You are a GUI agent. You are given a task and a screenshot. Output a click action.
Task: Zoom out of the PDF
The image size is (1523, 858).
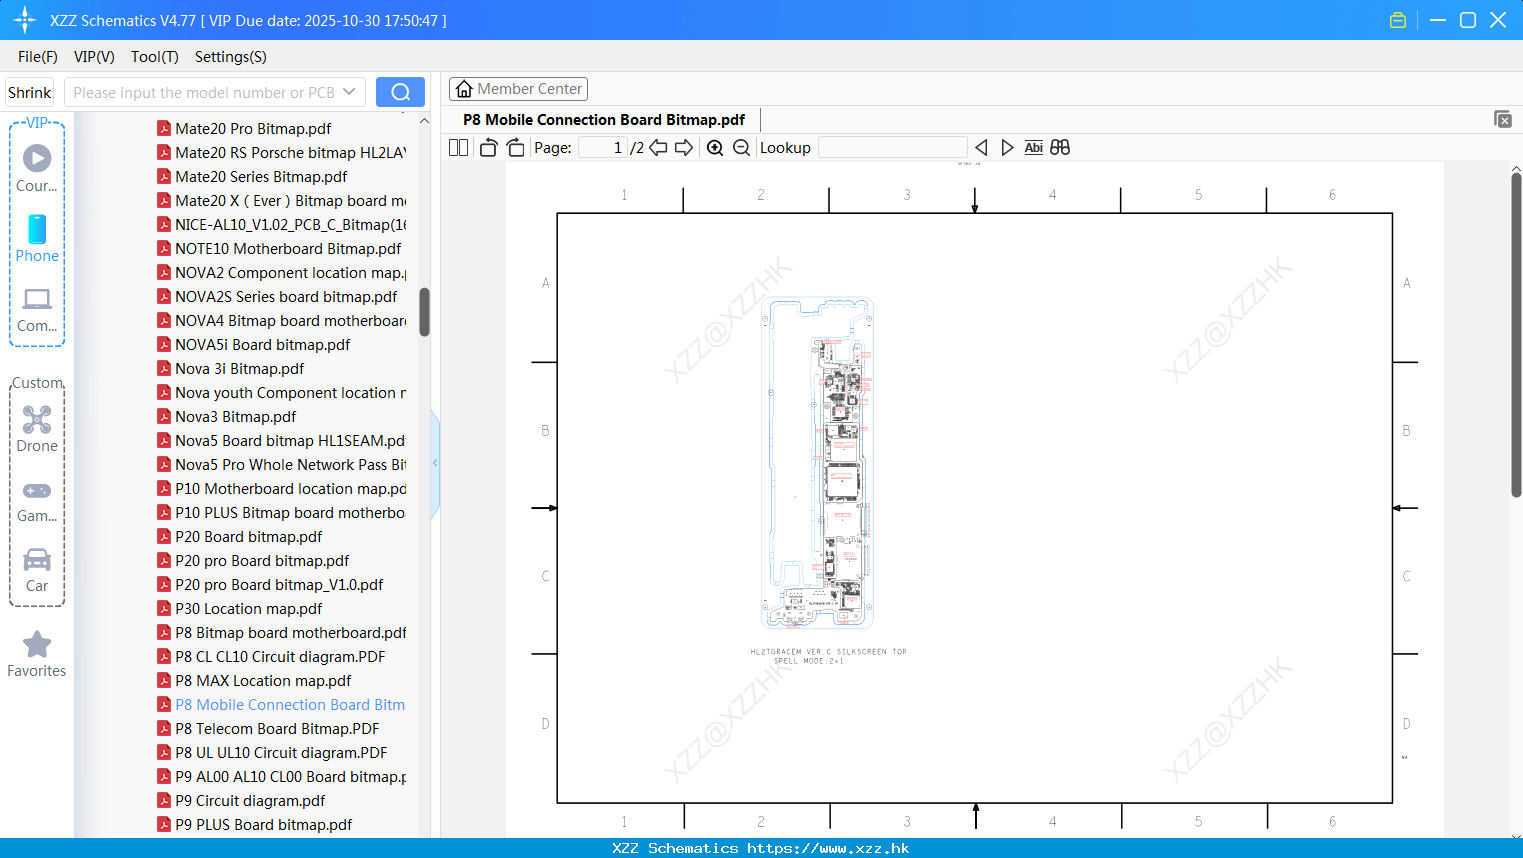(741, 148)
